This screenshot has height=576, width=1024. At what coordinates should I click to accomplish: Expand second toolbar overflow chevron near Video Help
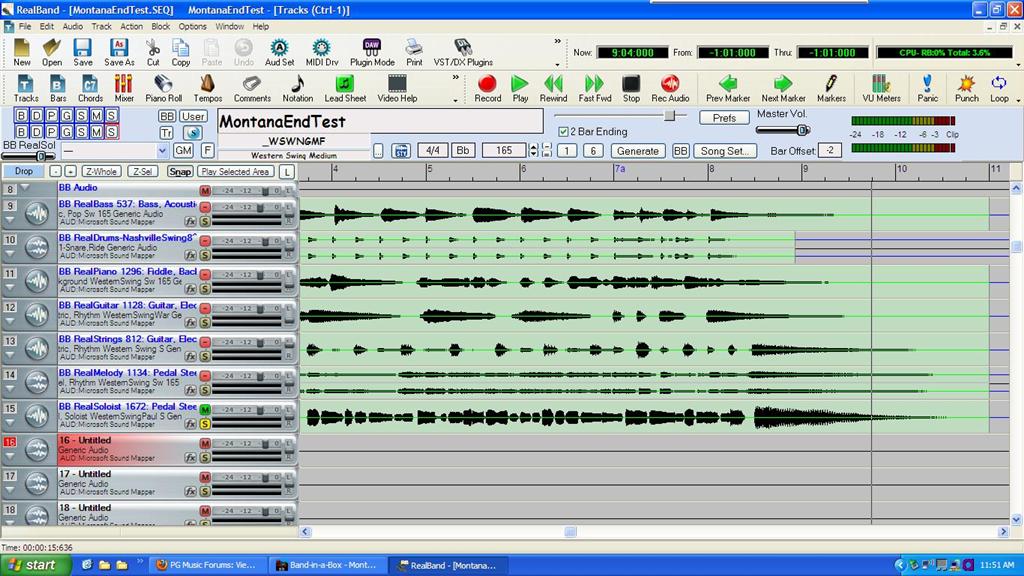455,77
